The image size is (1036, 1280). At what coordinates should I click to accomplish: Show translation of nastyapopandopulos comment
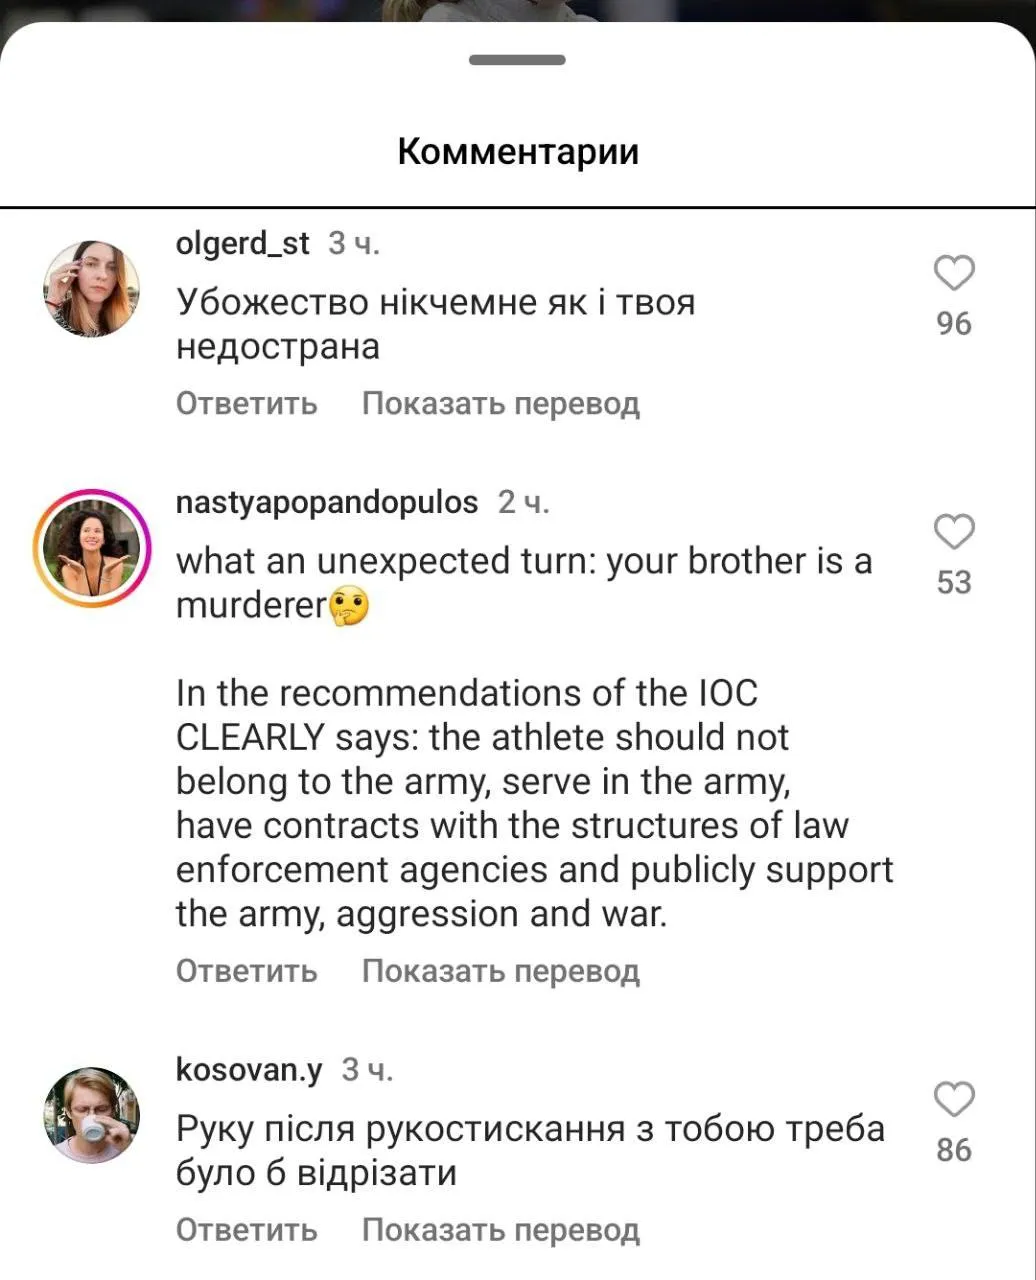[500, 971]
